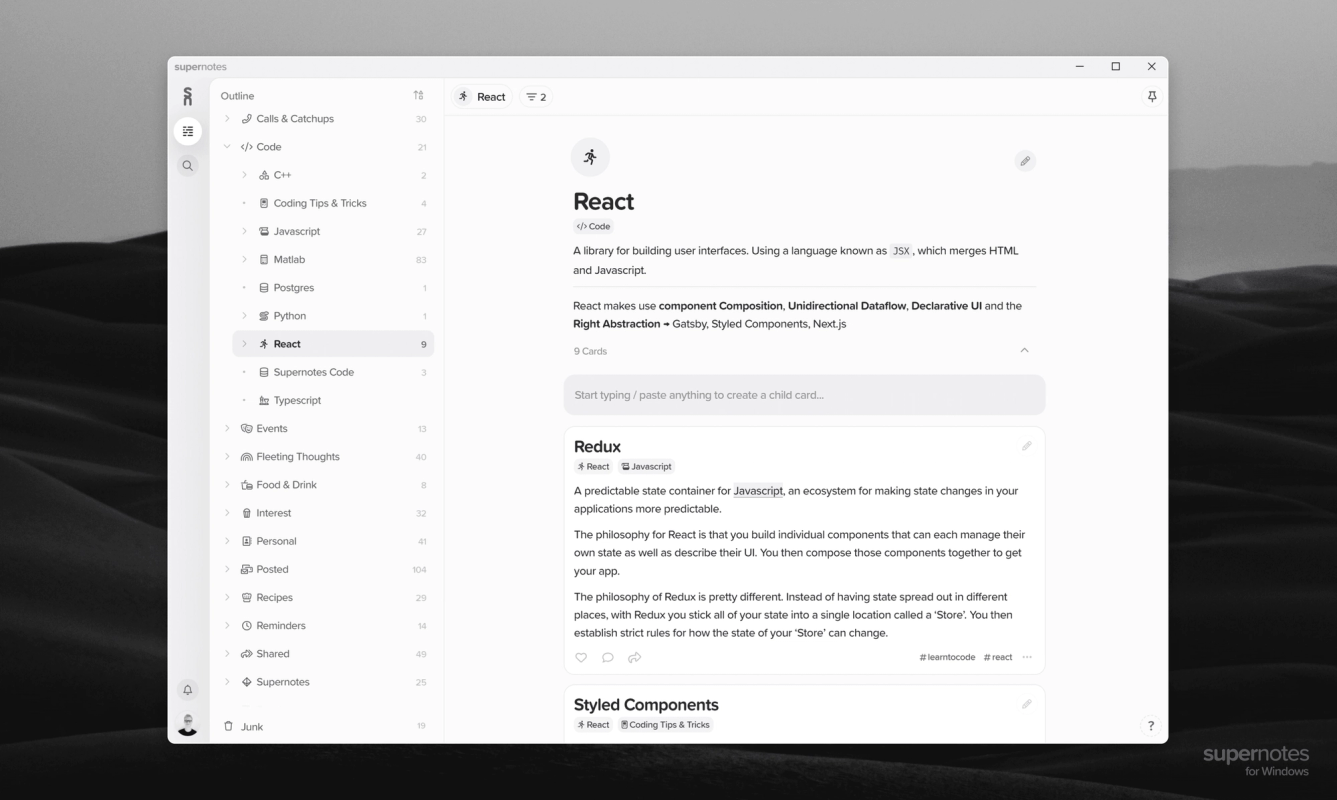Open Typescript in the outline
The height and width of the screenshot is (800, 1337).
[333, 400]
